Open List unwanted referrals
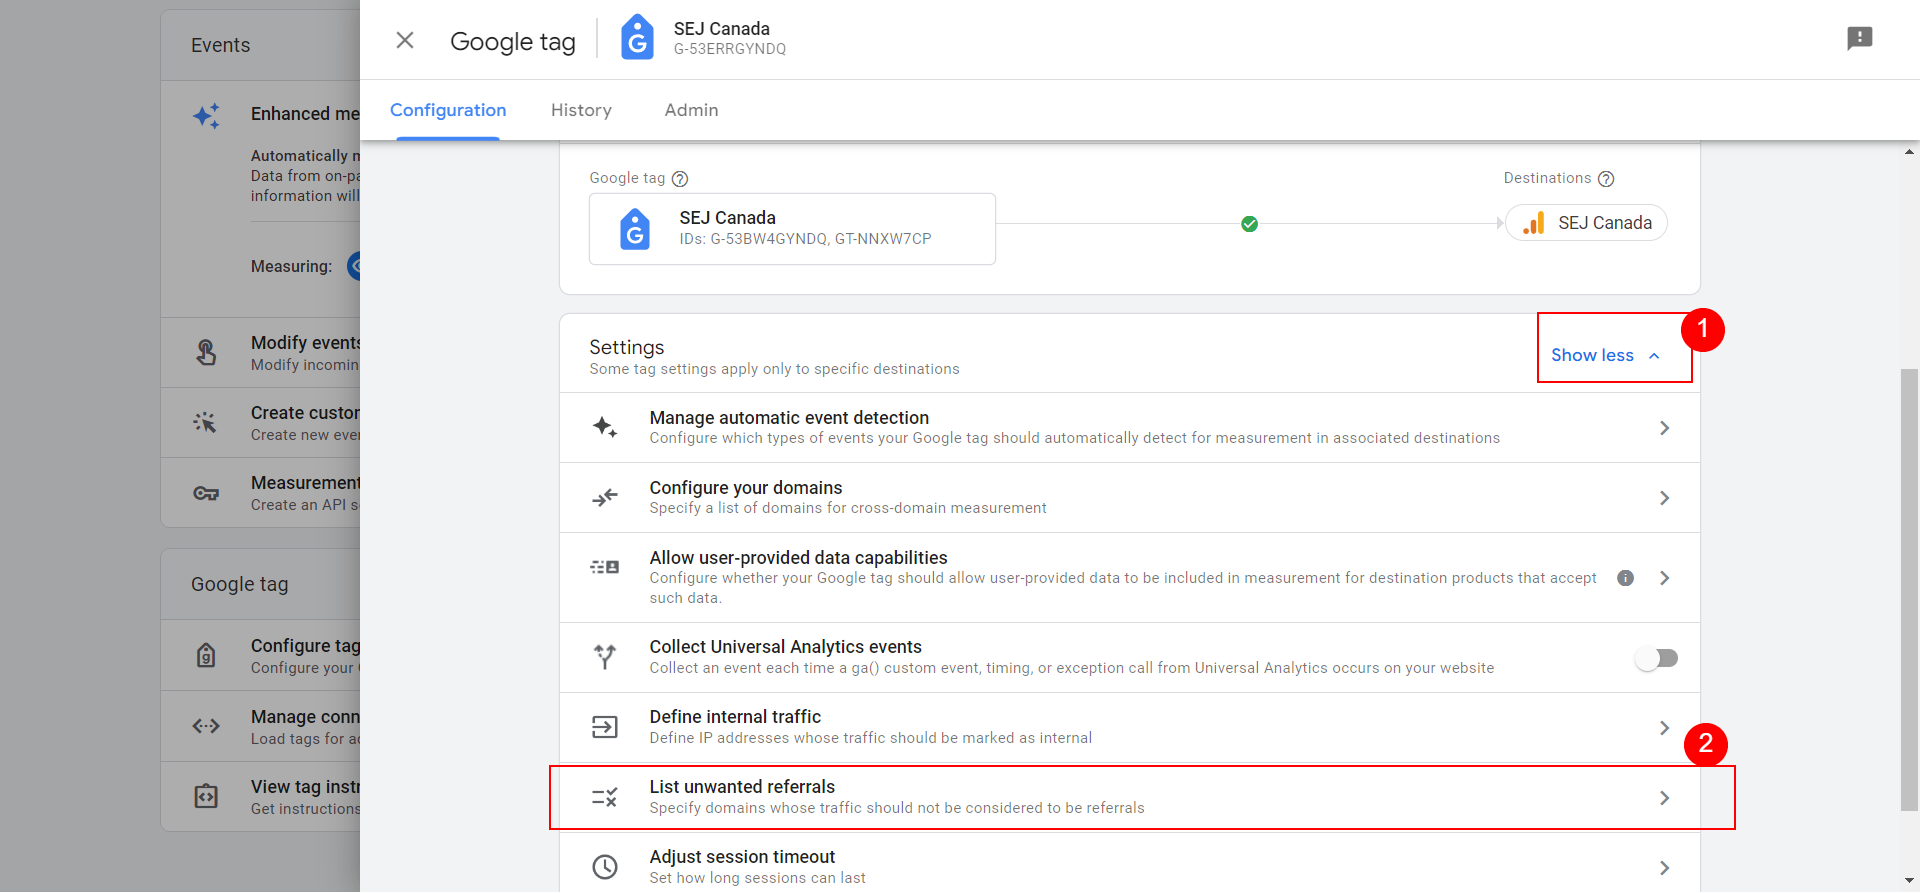This screenshot has width=1920, height=893. [x=1130, y=798]
